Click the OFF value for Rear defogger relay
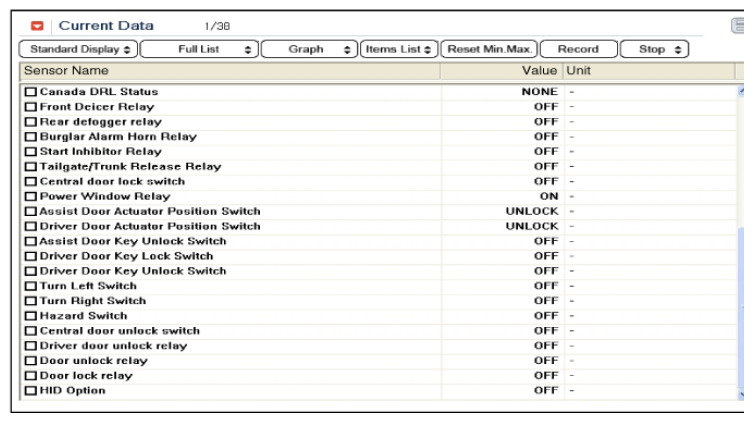Screen dimensions: 753x423 tap(546, 122)
